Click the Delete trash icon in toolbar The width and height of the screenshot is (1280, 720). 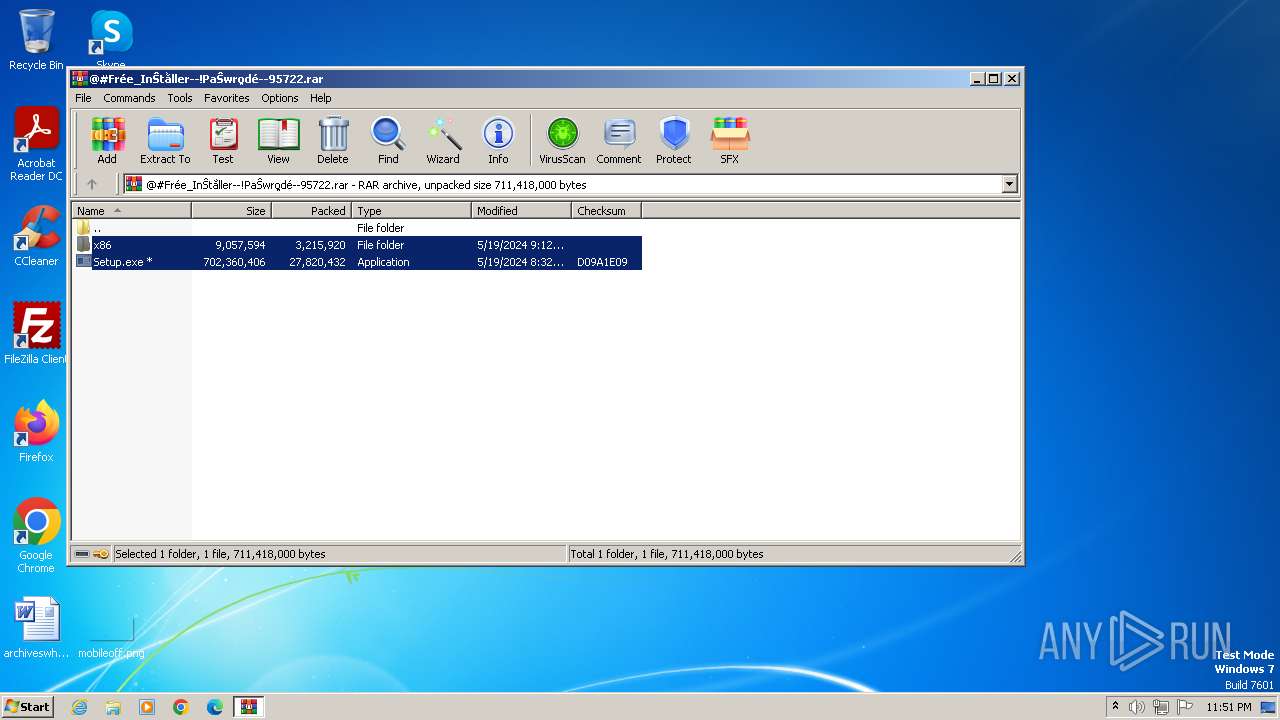[333, 140]
